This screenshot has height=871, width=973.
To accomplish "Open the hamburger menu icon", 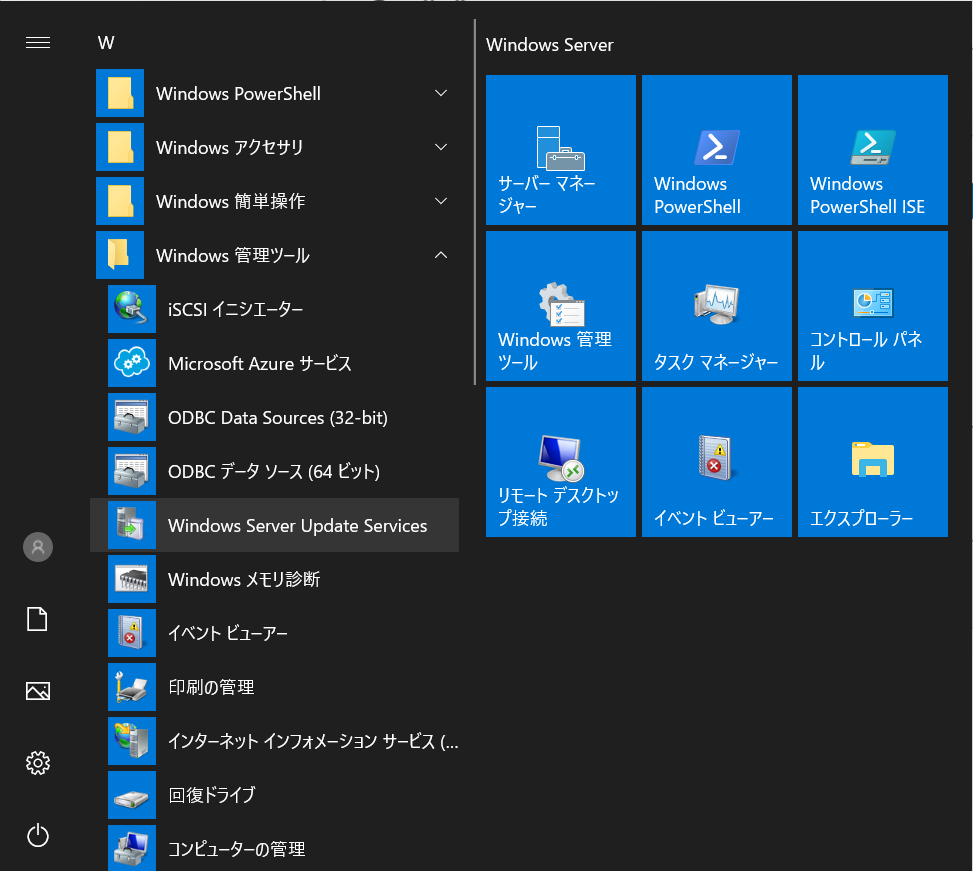I will [x=38, y=42].
